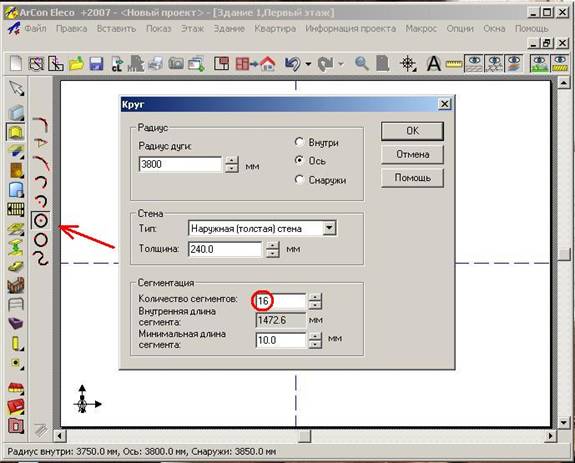Select the Ось radio button

(299, 161)
